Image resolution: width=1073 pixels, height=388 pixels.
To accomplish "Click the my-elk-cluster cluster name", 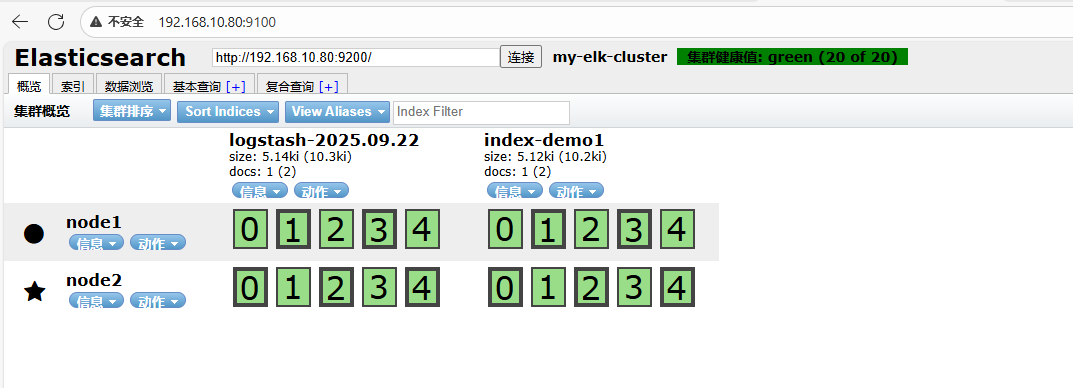I will (610, 57).
